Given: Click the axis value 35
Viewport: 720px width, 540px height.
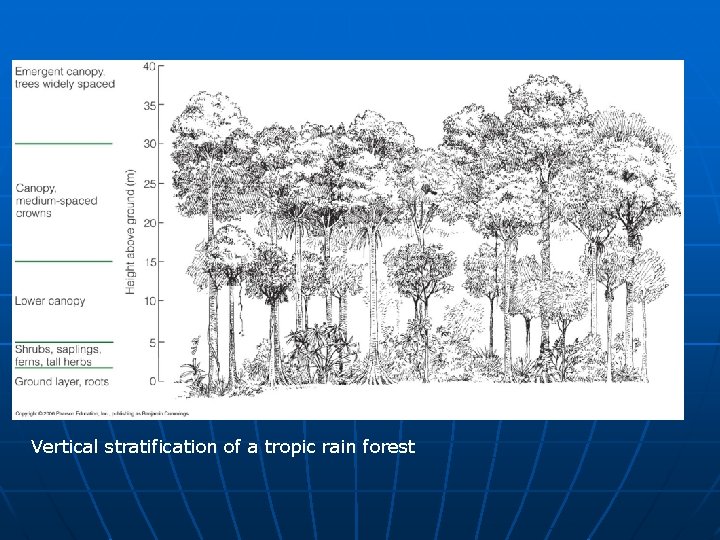Looking at the screenshot, I should coord(149,106).
